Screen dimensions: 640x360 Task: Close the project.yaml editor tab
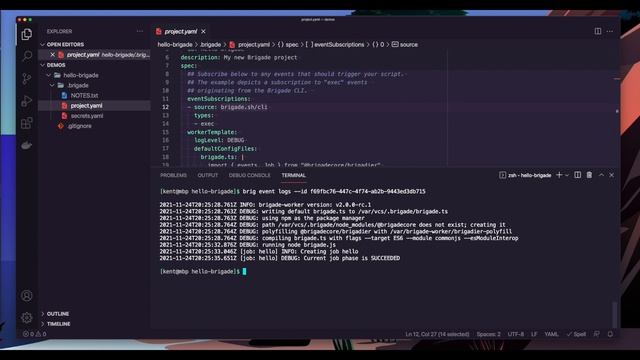point(203,31)
